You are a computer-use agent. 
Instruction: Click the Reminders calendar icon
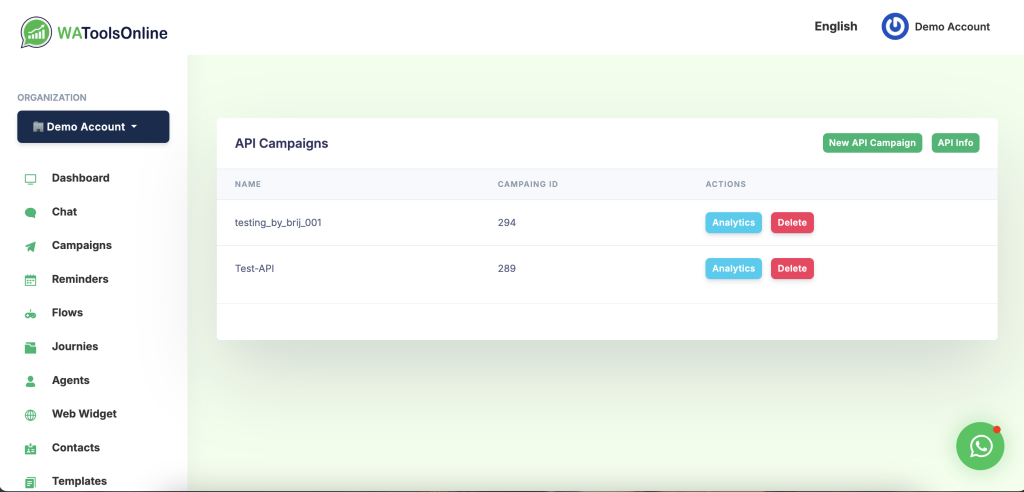pyautogui.click(x=31, y=280)
